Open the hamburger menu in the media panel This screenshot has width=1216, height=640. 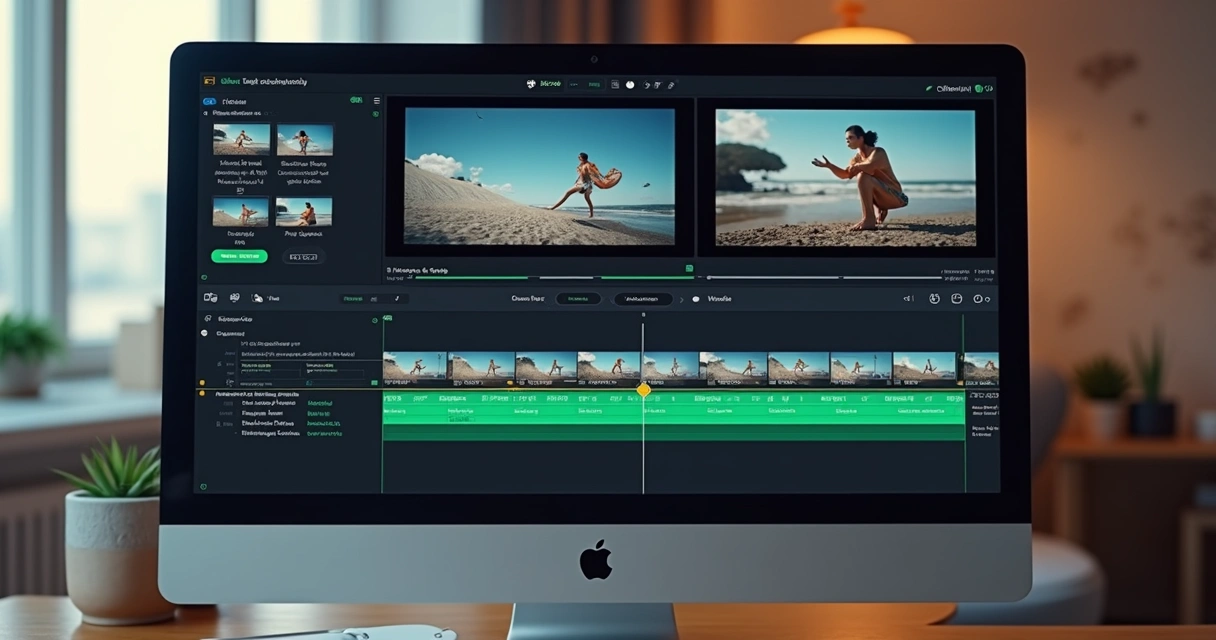376,101
